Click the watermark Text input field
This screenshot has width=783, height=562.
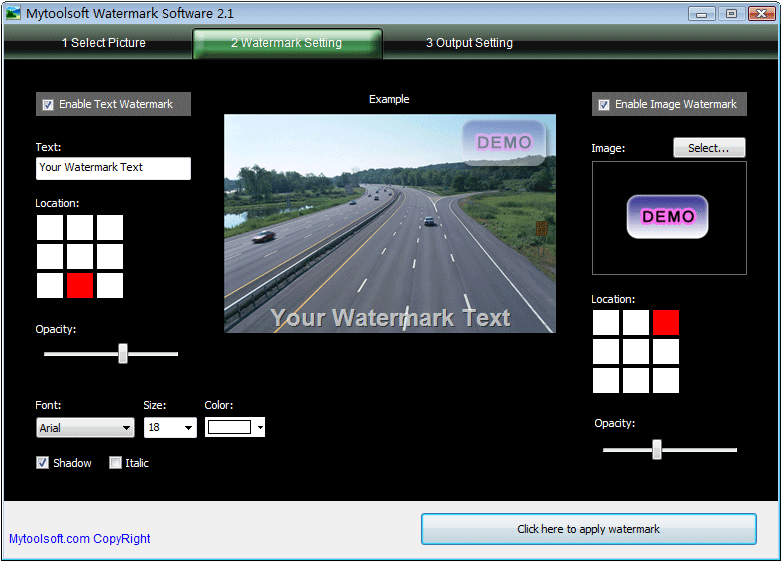pos(113,168)
